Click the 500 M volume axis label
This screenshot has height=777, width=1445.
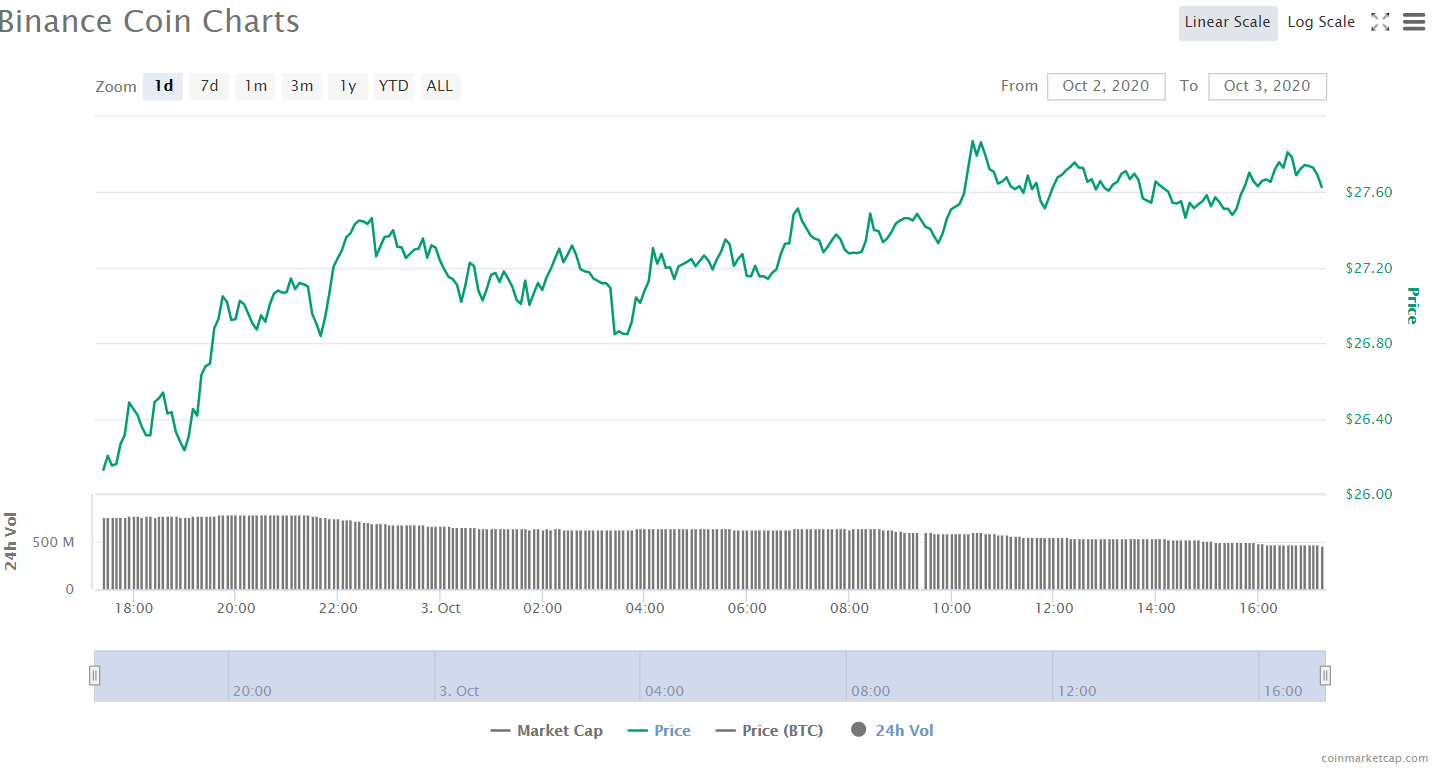[x=54, y=542]
